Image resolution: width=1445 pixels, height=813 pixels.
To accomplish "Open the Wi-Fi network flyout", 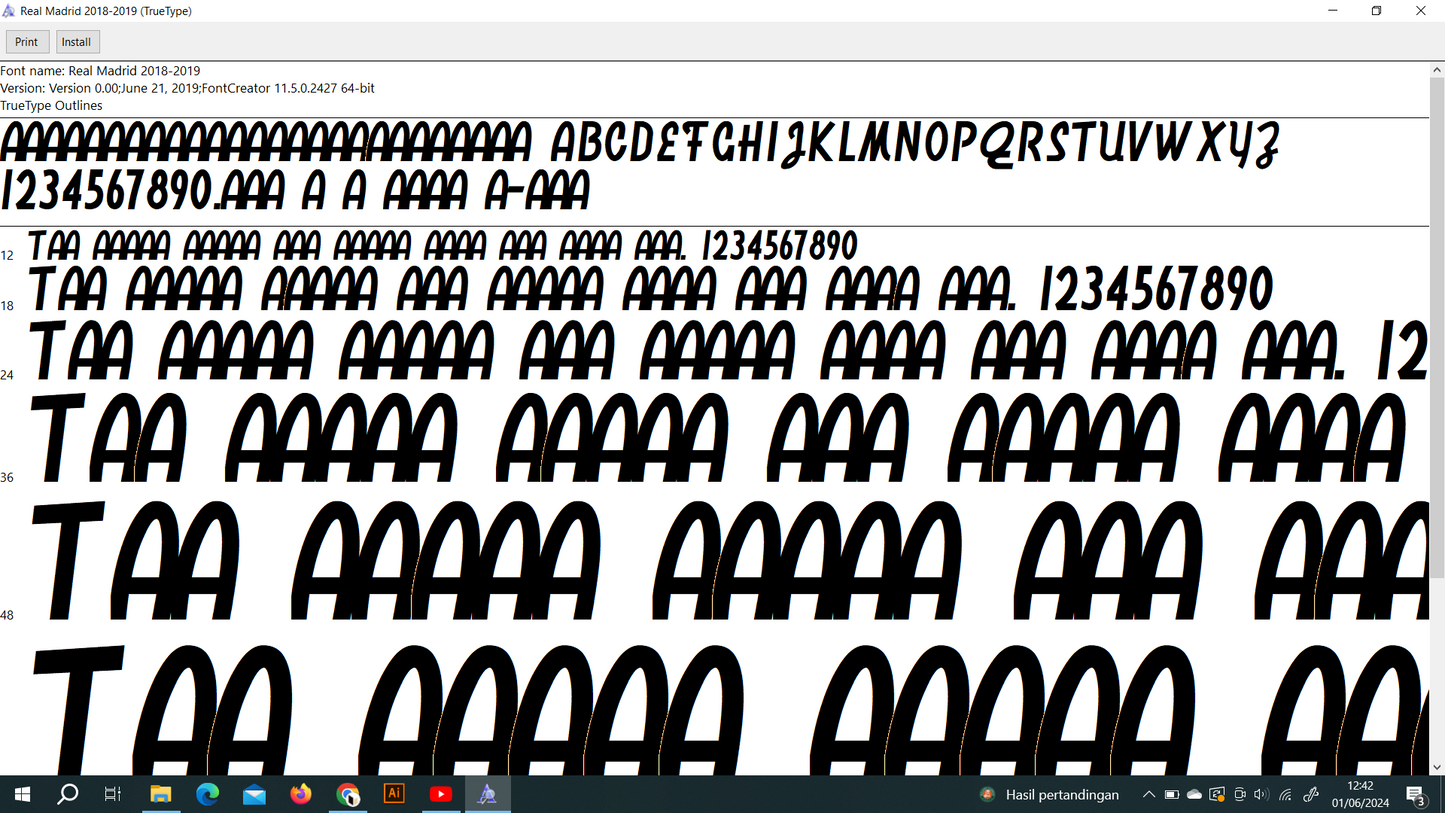I will coord(1286,795).
